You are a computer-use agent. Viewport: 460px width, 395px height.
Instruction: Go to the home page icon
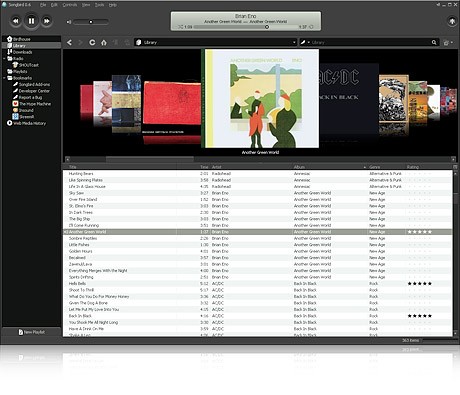coord(104,42)
